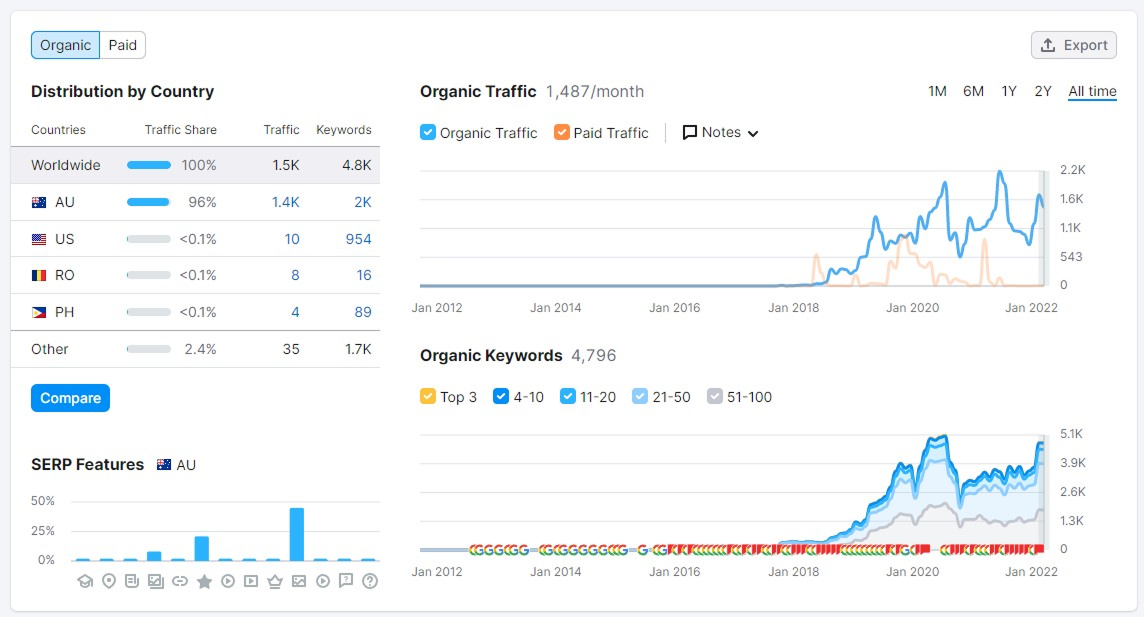Click the Knowledge Panel question-mark SERP icon
Screen dimensions: 1144x617
pos(369,580)
